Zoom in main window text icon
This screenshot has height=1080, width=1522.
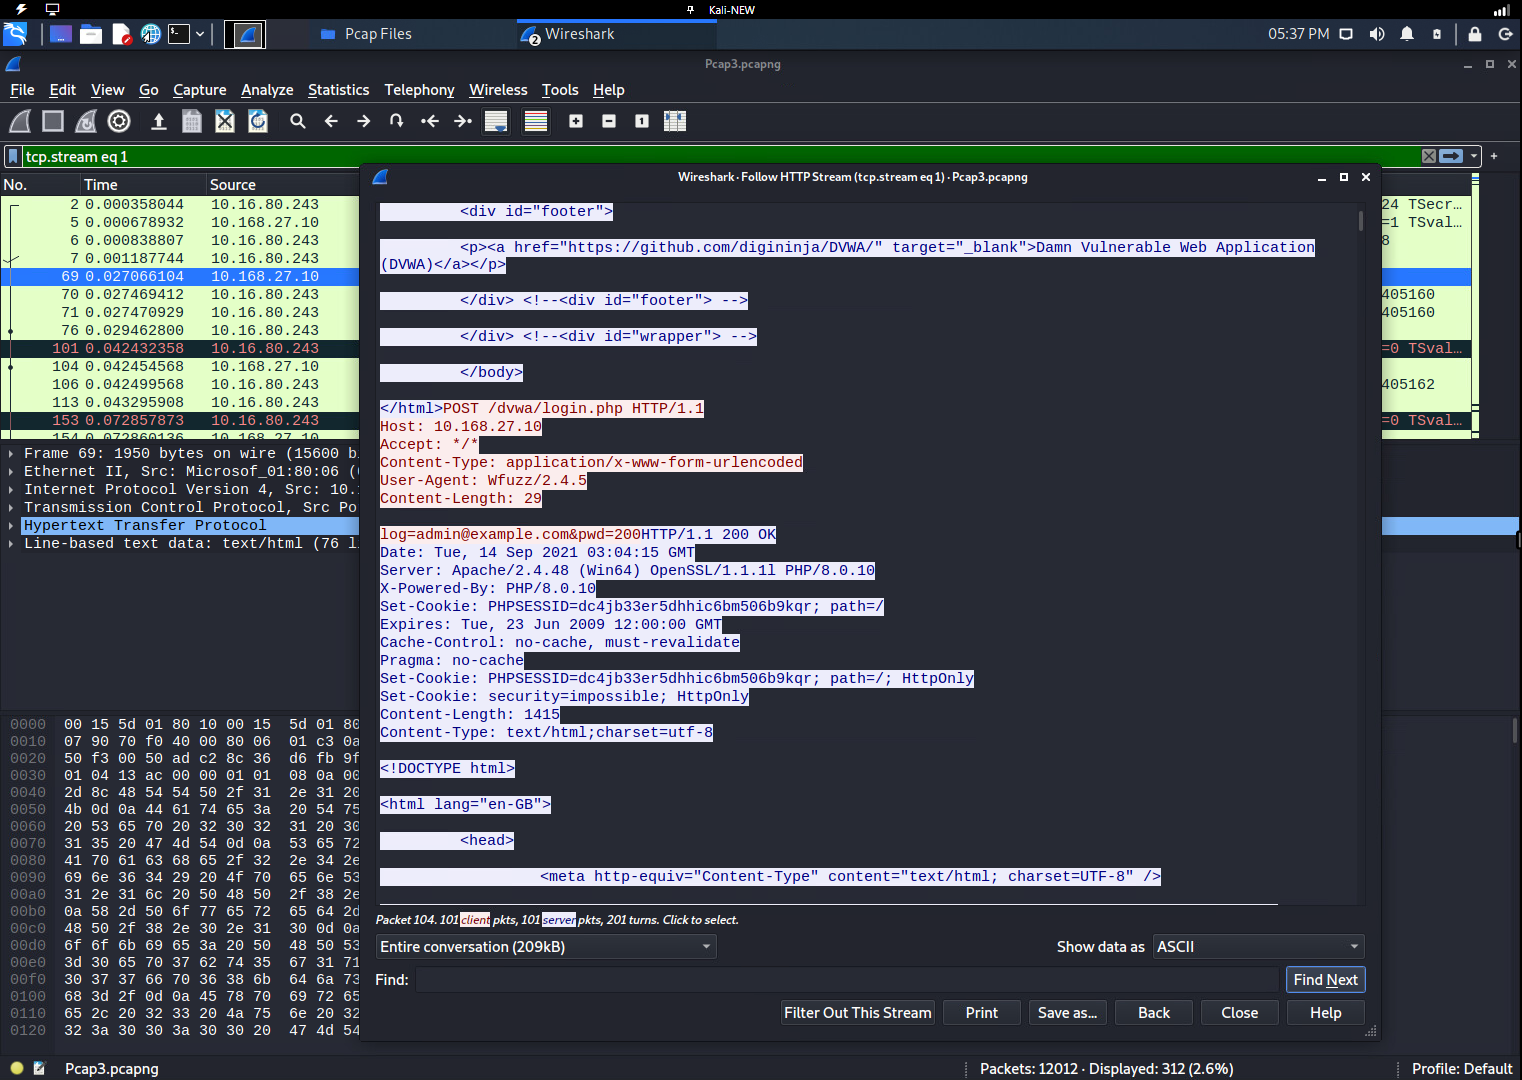576,121
